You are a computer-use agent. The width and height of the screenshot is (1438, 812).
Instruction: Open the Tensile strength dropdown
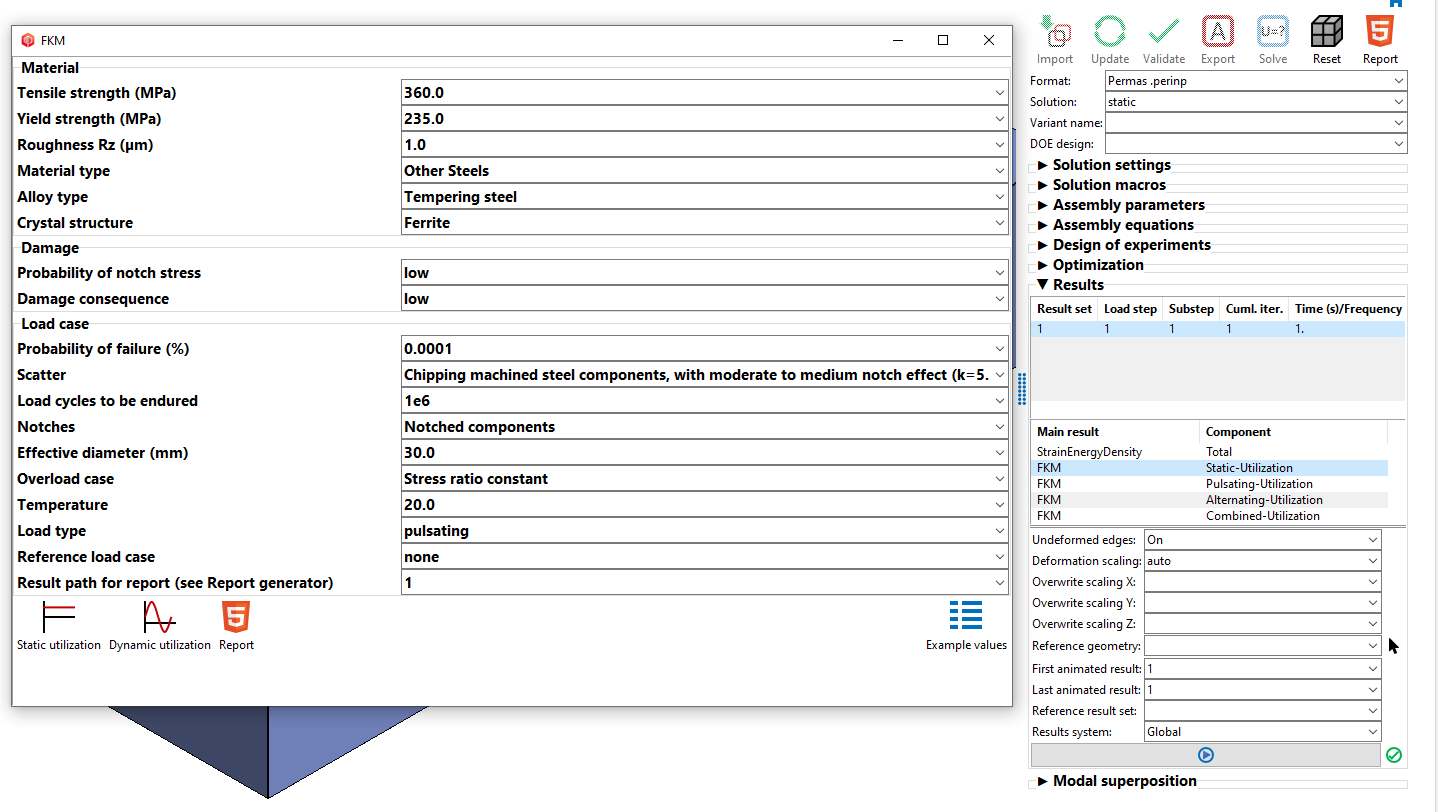click(x=1000, y=93)
